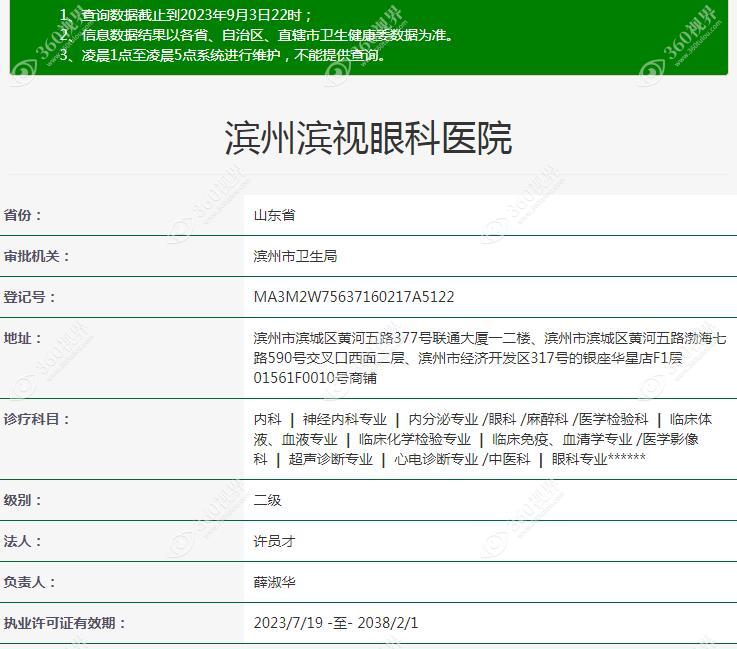Click the notice about 卫生健康委 data
The width and height of the screenshot is (737, 649).
(x=257, y=35)
